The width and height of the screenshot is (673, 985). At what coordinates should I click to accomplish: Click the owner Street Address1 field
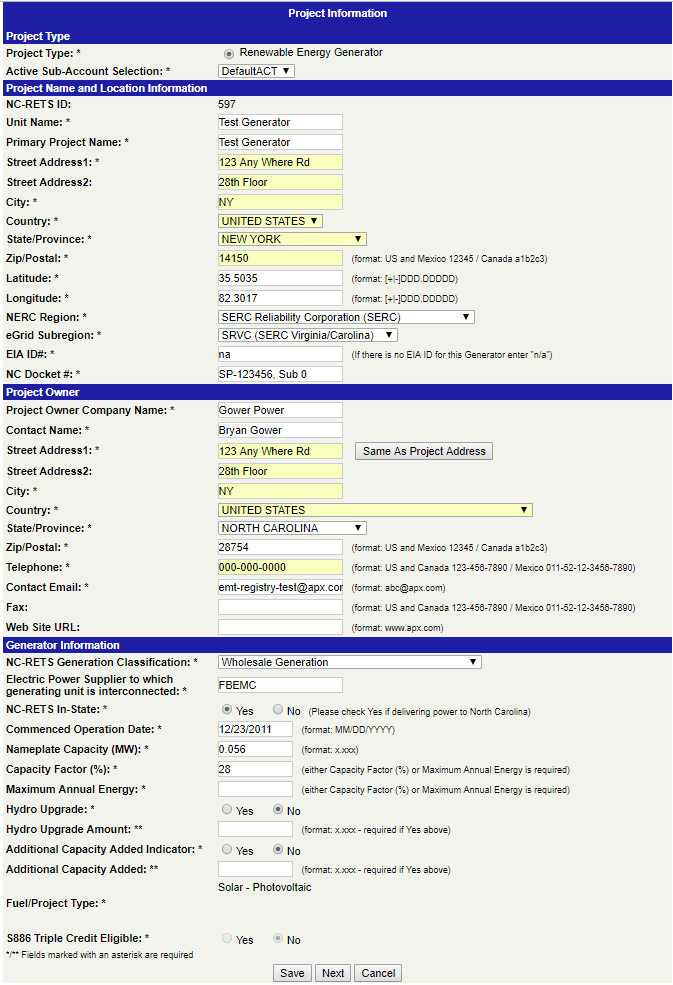click(x=280, y=451)
